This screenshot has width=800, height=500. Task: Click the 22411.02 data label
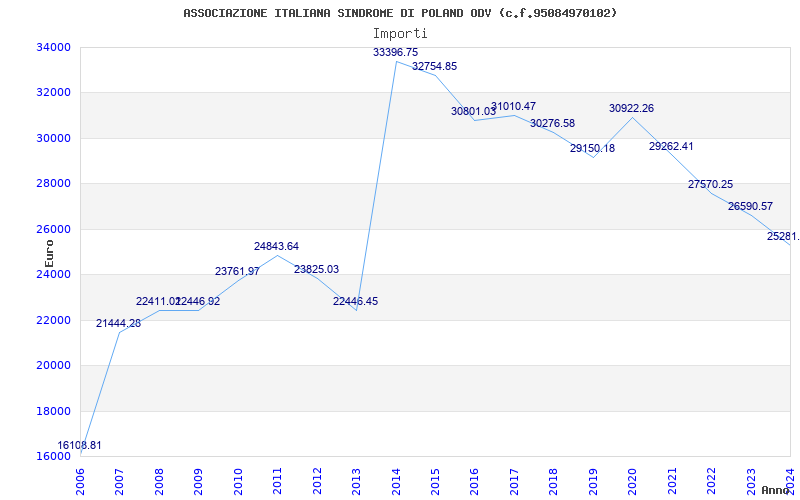[x=158, y=302]
